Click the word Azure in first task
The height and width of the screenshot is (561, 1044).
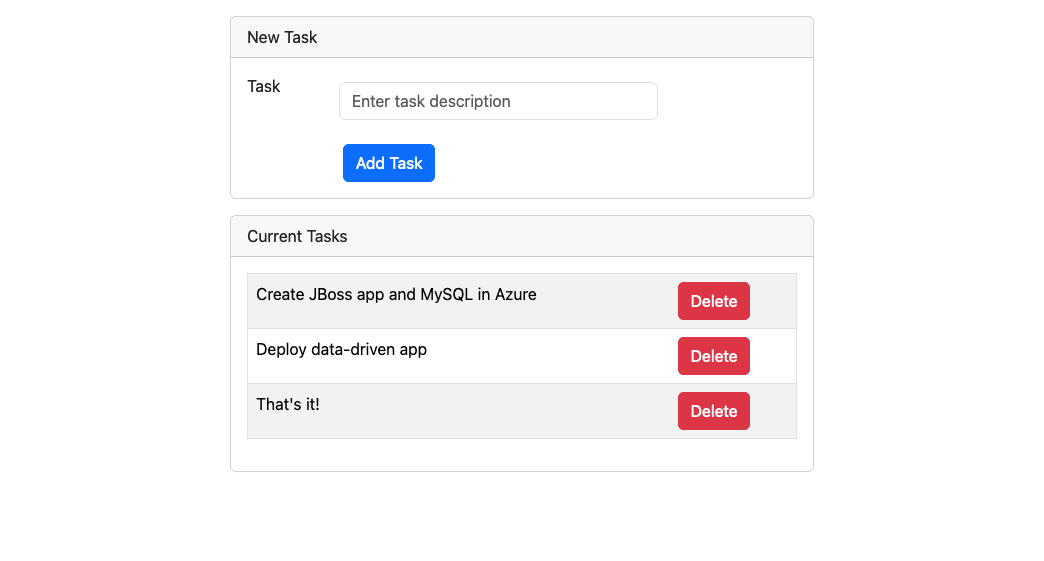[515, 294]
